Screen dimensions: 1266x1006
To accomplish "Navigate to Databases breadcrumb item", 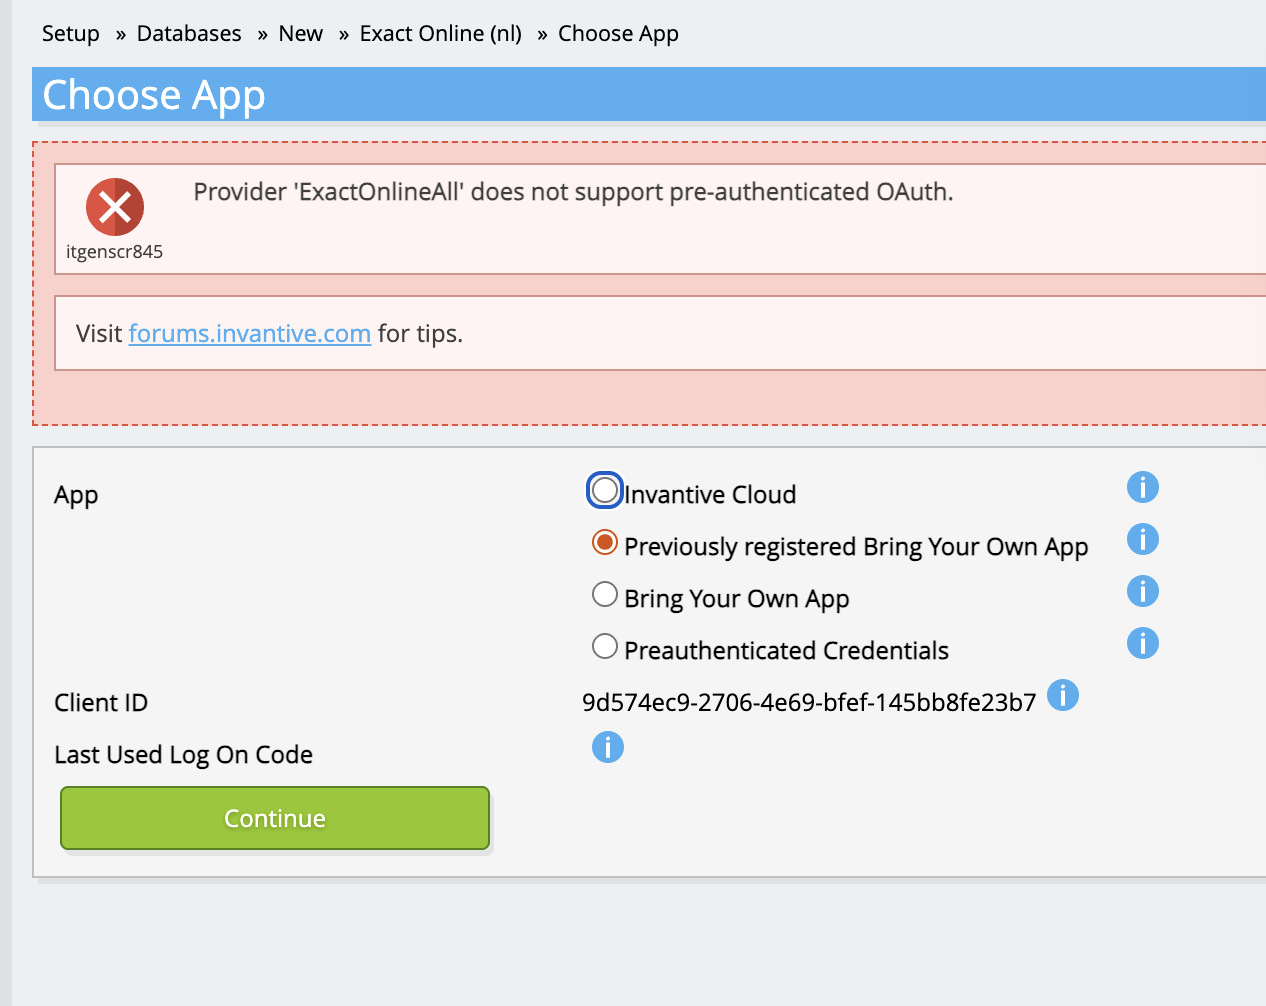I will point(189,34).
